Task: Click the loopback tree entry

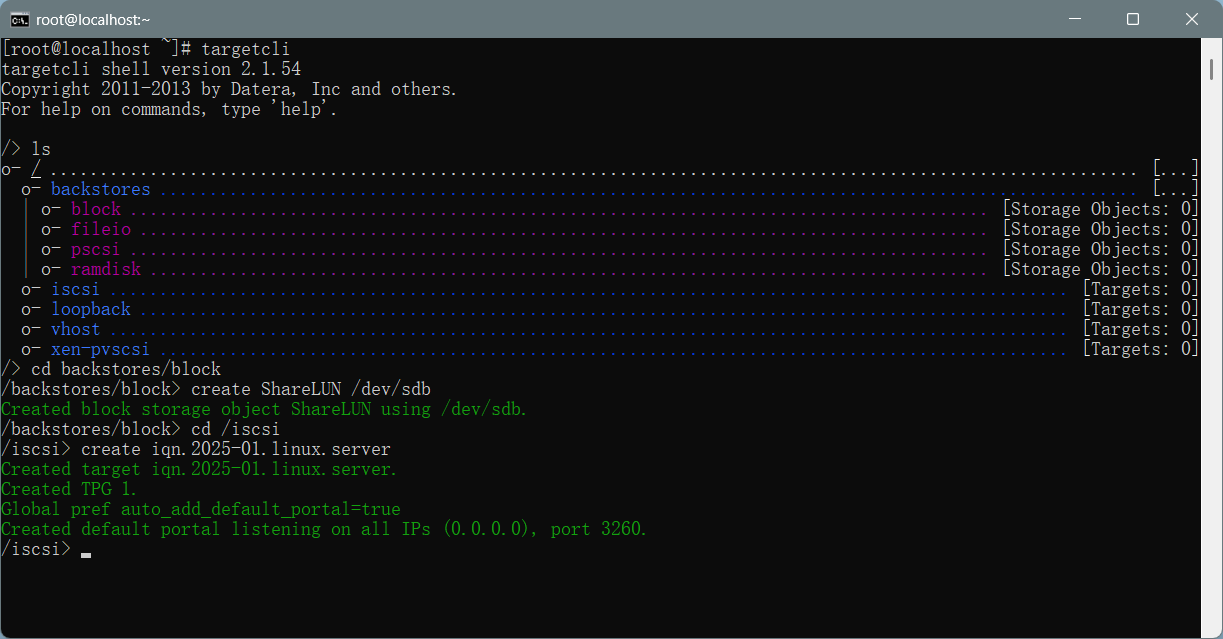Action: [91, 309]
